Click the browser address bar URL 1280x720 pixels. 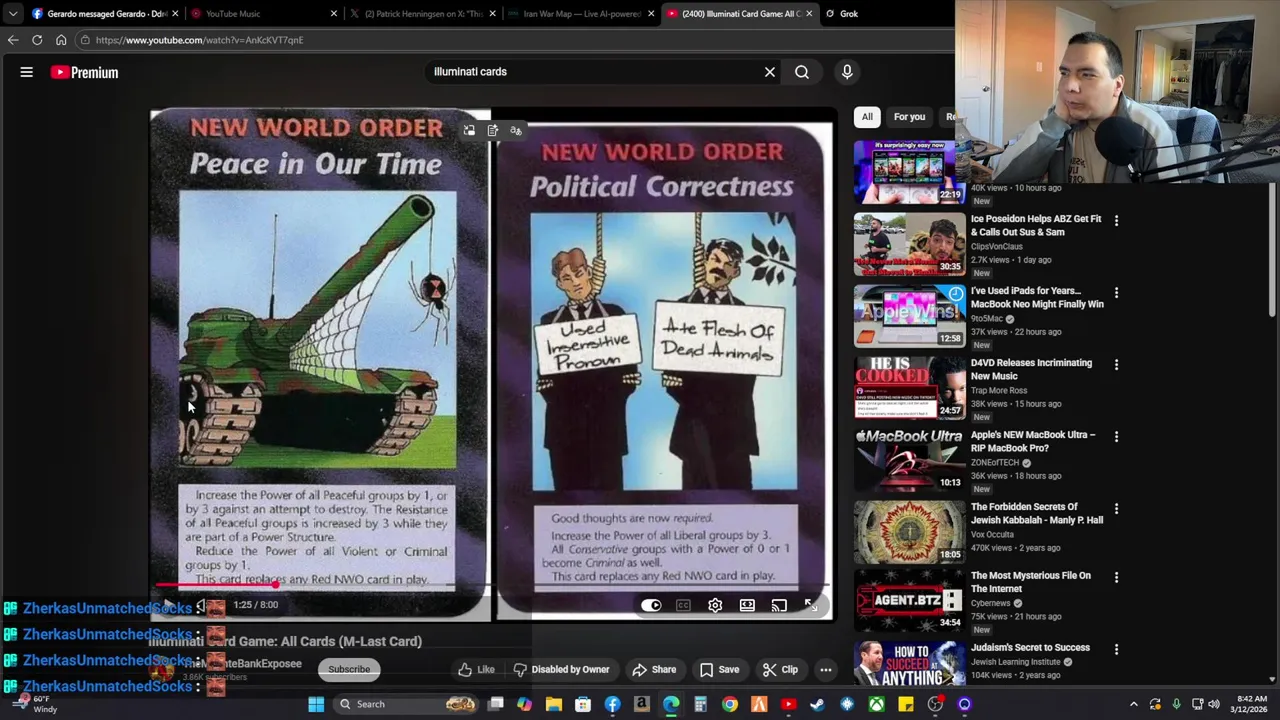200,40
